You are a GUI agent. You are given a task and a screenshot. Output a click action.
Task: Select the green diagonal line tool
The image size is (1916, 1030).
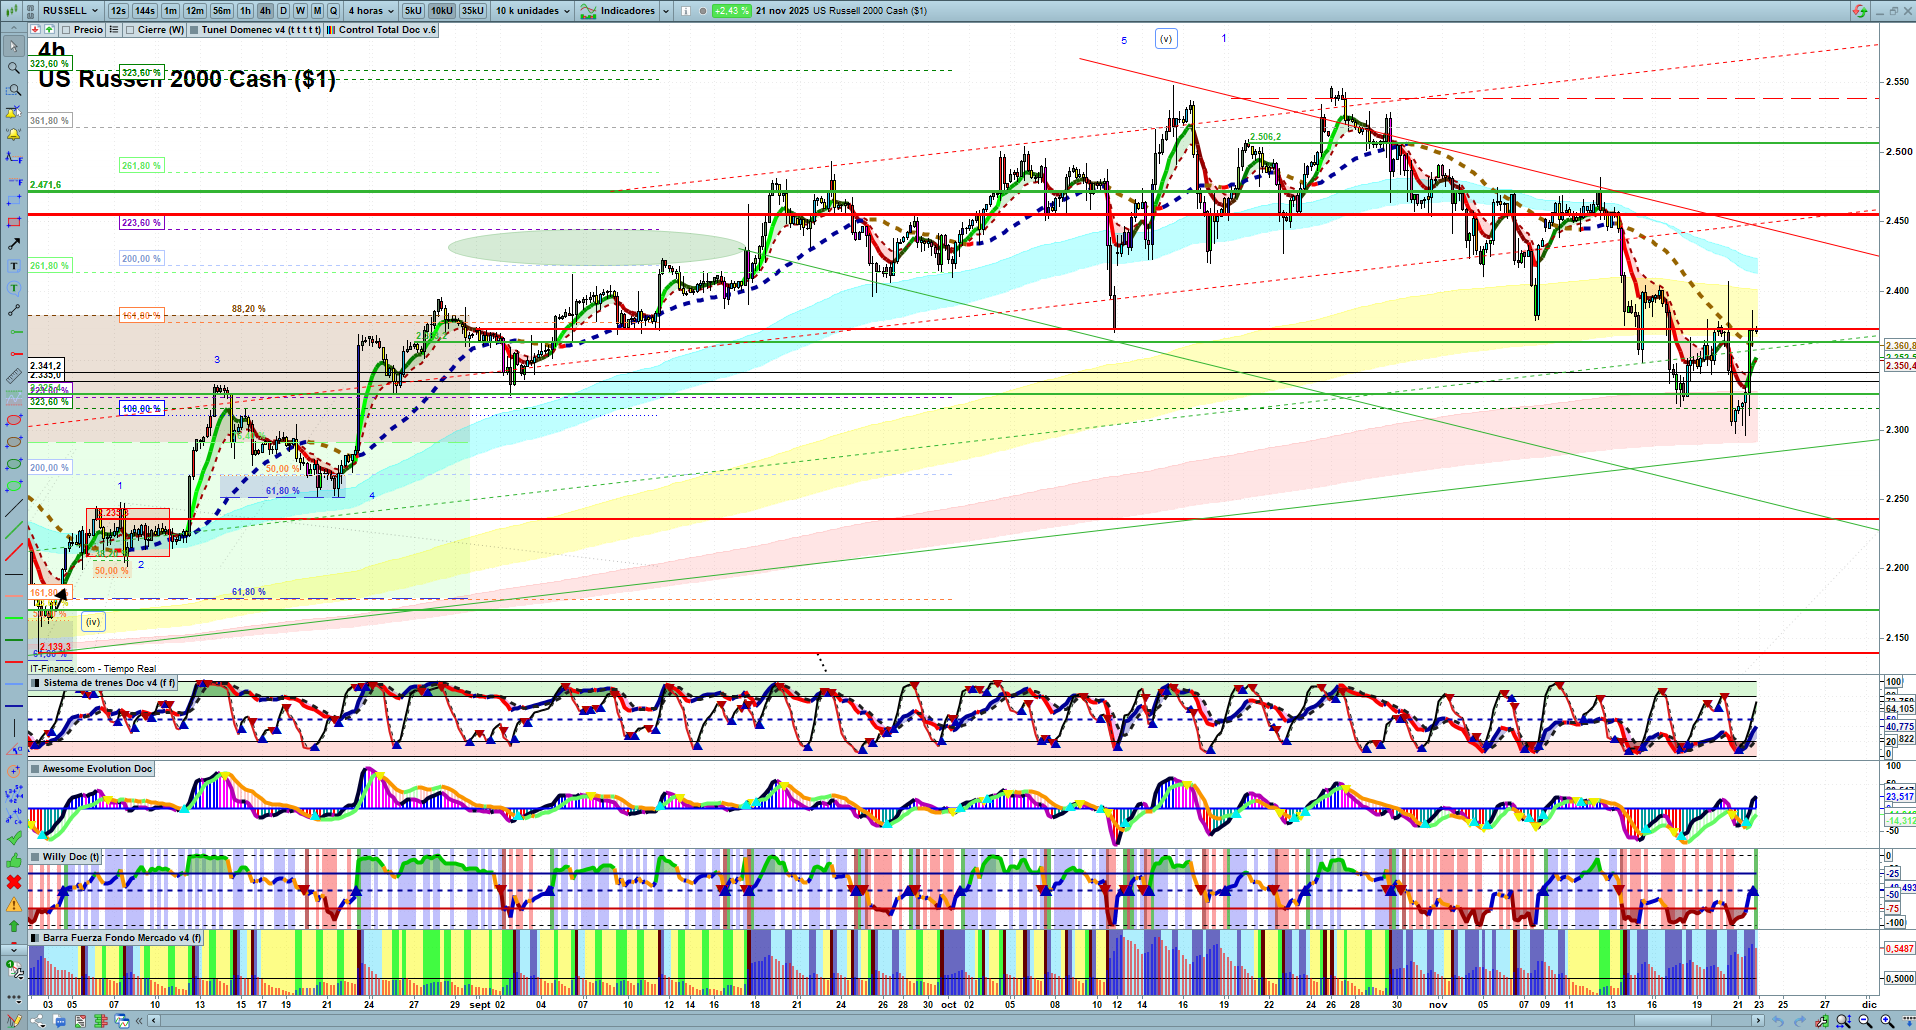pyautogui.click(x=14, y=530)
